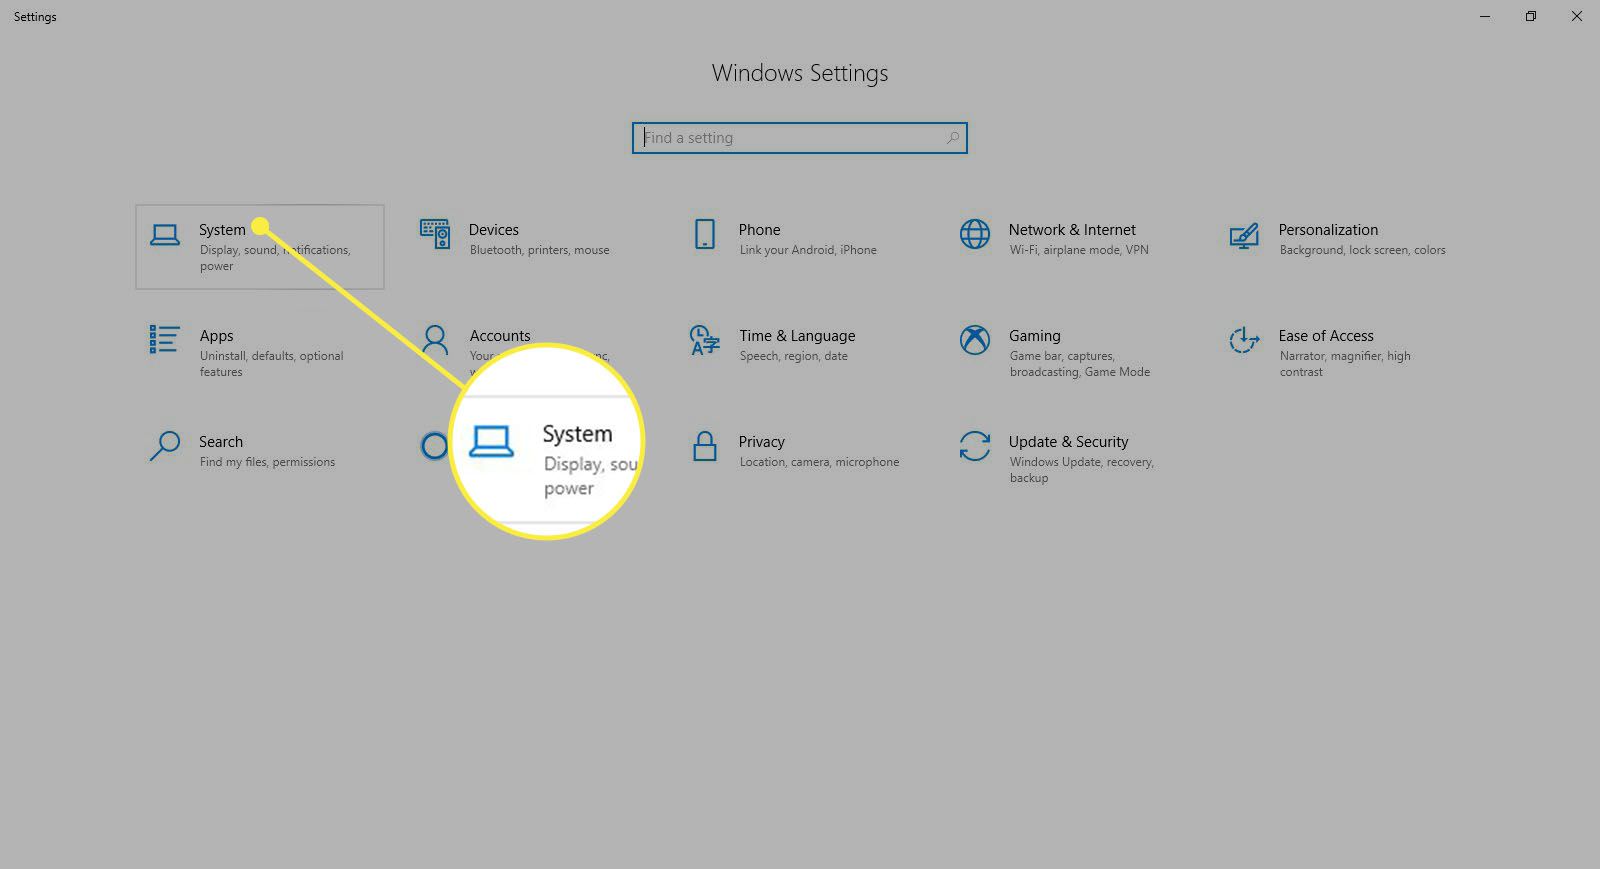Open the Privacy padlock icon
Screen dimensions: 1600x869
coord(705,446)
